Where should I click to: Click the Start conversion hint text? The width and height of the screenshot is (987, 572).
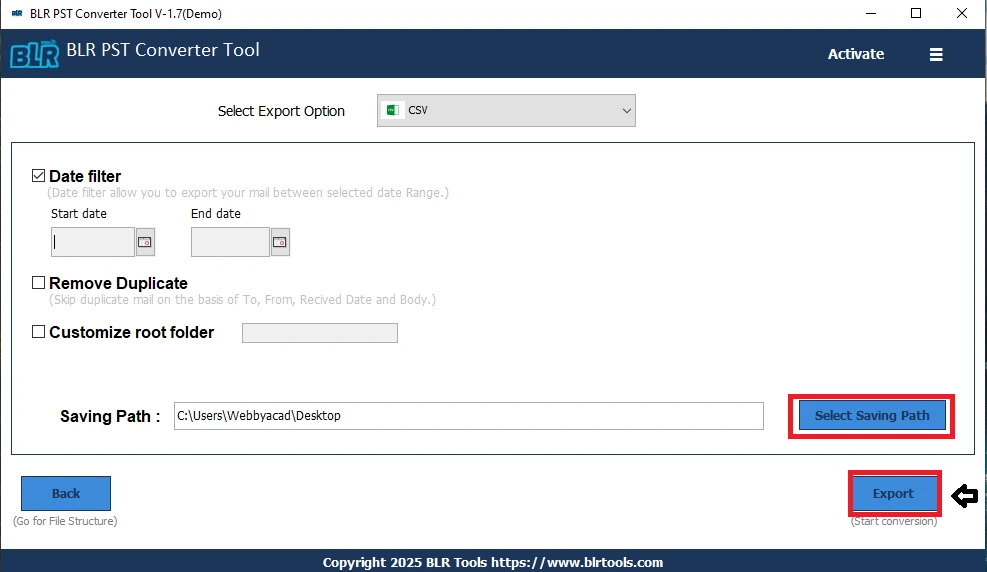pos(894,521)
